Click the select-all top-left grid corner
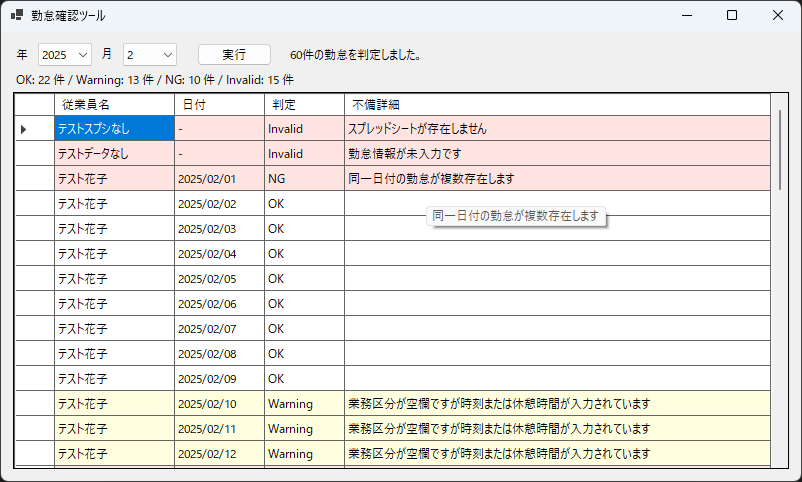The width and height of the screenshot is (802, 482). click(x=35, y=104)
